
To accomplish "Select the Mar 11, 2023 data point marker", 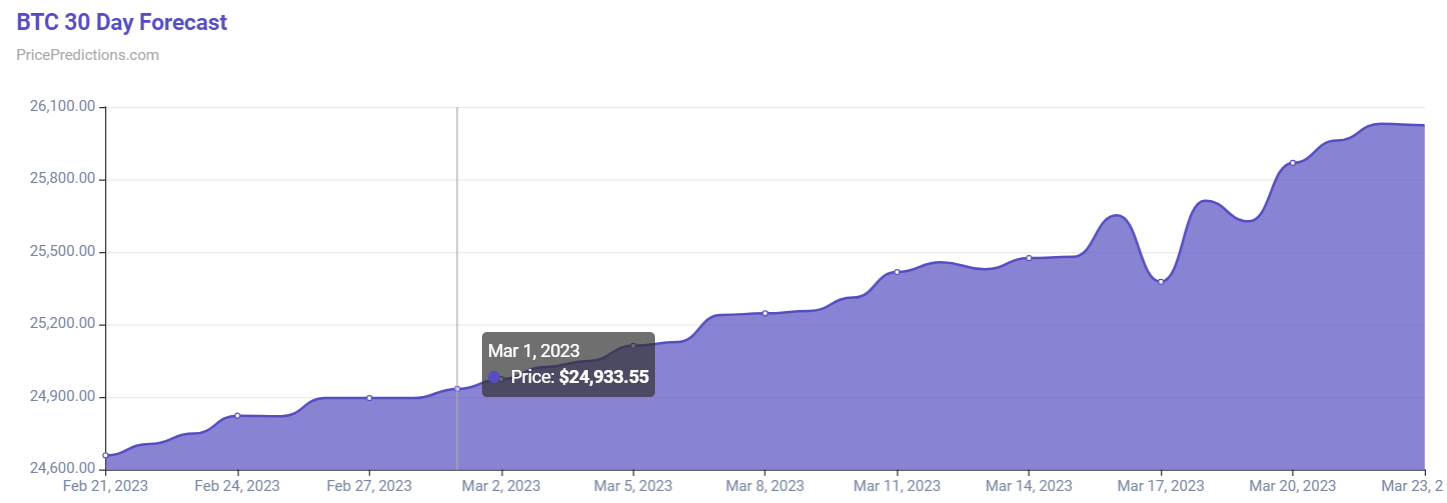I will pos(897,272).
